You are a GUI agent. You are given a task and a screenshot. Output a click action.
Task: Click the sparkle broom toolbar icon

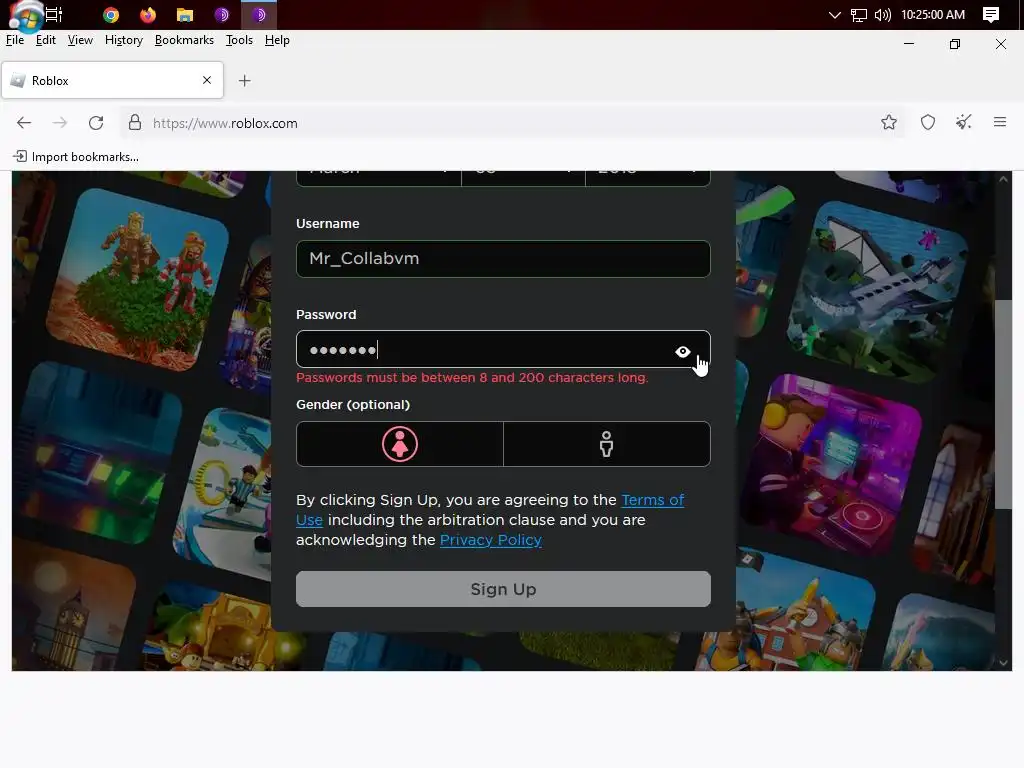coord(963,122)
